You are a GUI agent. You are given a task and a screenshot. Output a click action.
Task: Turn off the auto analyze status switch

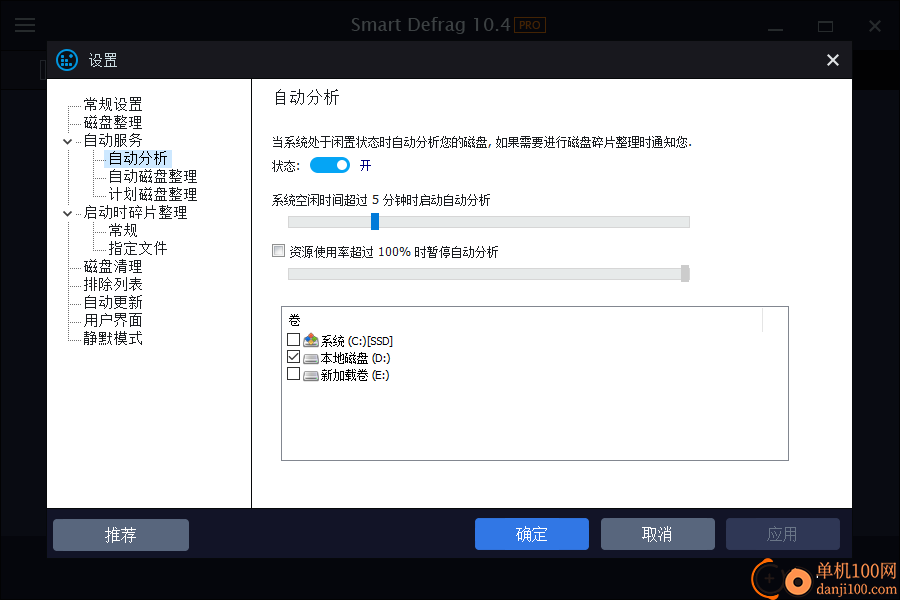[329, 165]
